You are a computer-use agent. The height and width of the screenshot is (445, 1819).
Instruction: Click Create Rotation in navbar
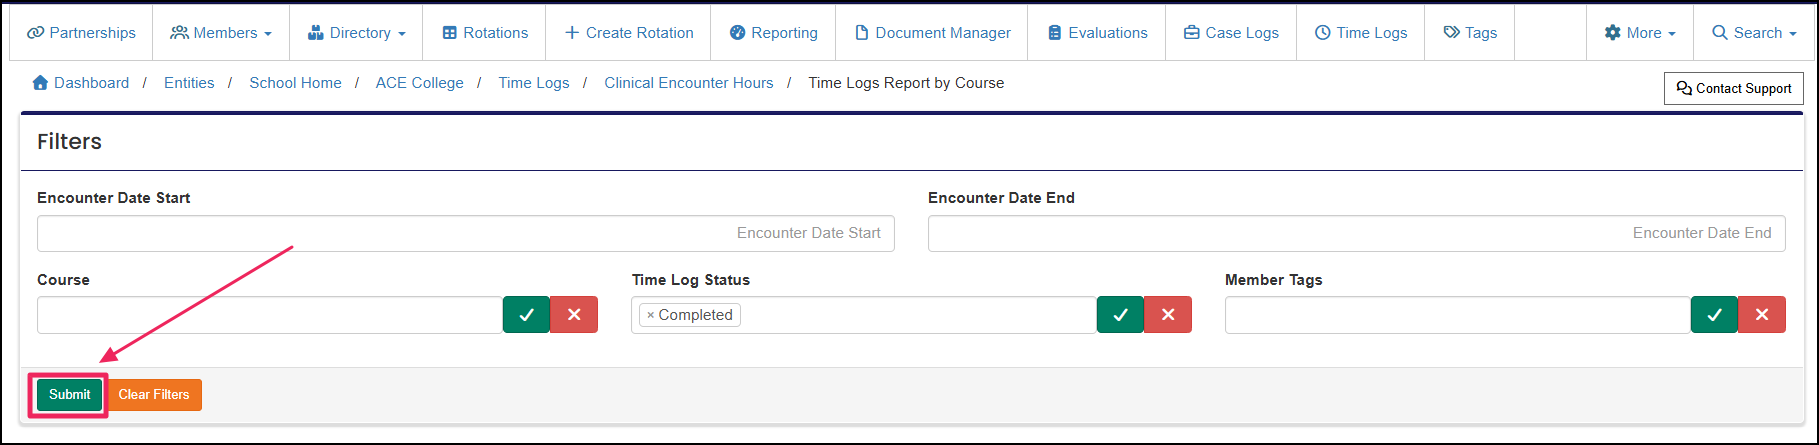628,33
